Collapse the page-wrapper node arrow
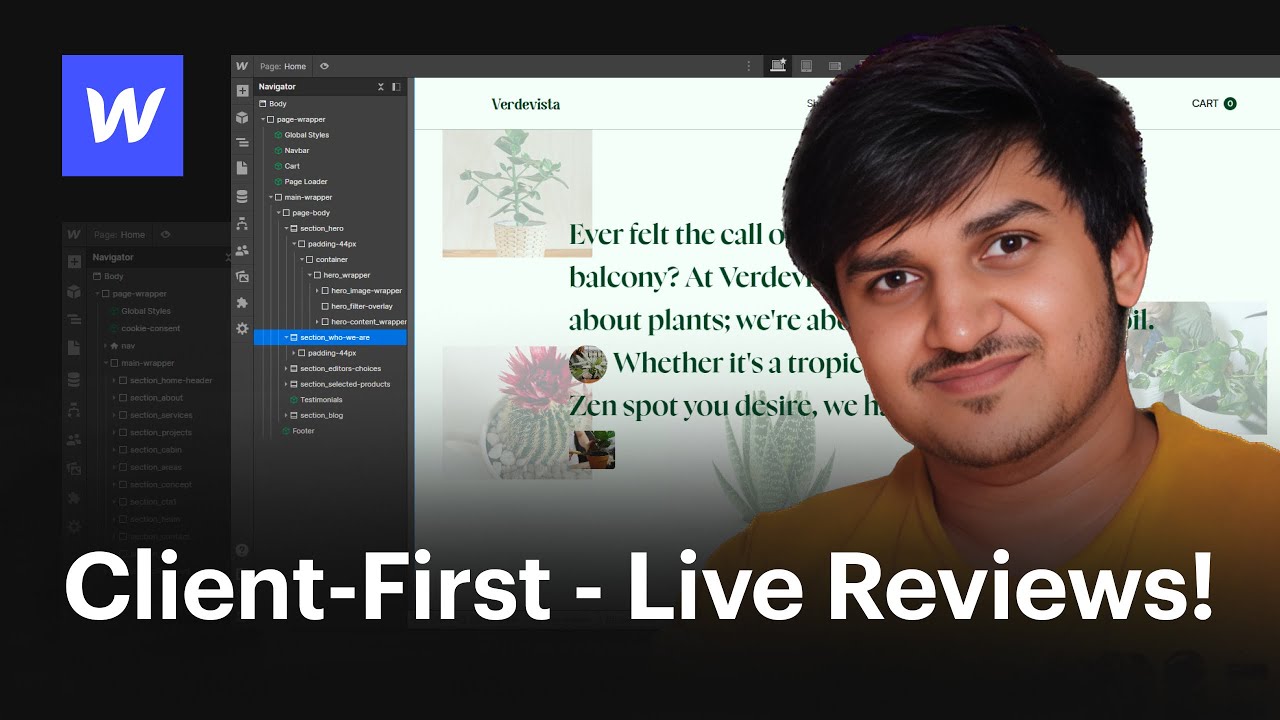This screenshot has height=720, width=1280. (x=263, y=119)
